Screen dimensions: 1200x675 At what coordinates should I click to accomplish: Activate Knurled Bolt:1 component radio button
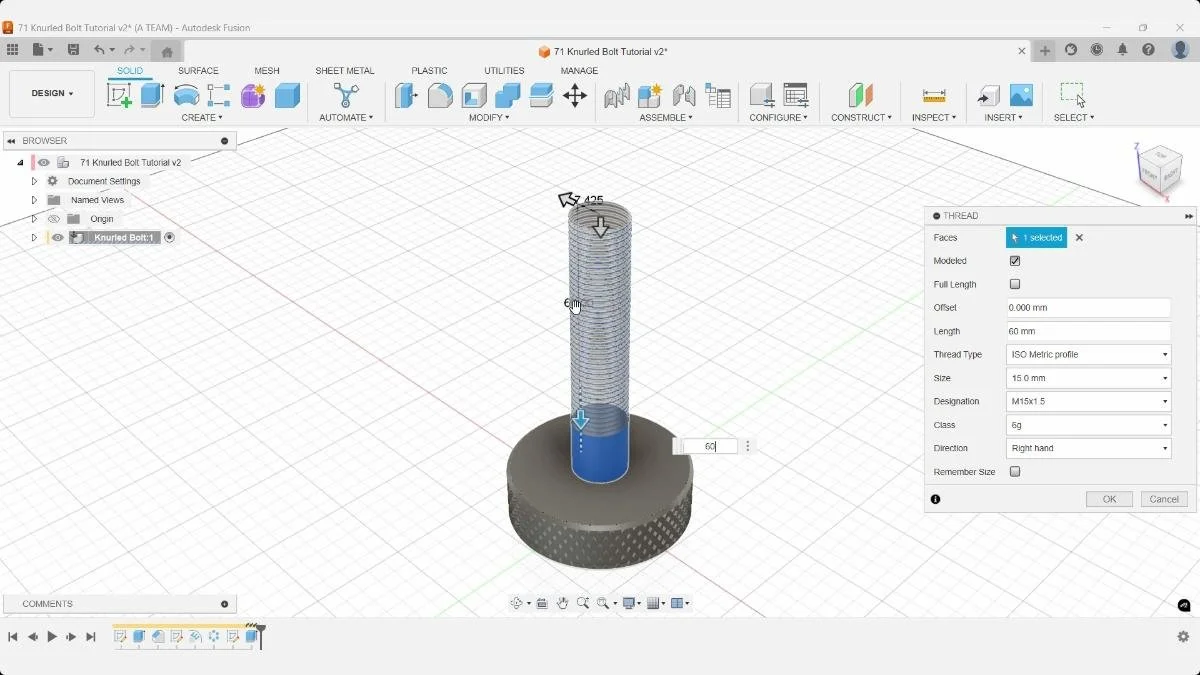(169, 238)
